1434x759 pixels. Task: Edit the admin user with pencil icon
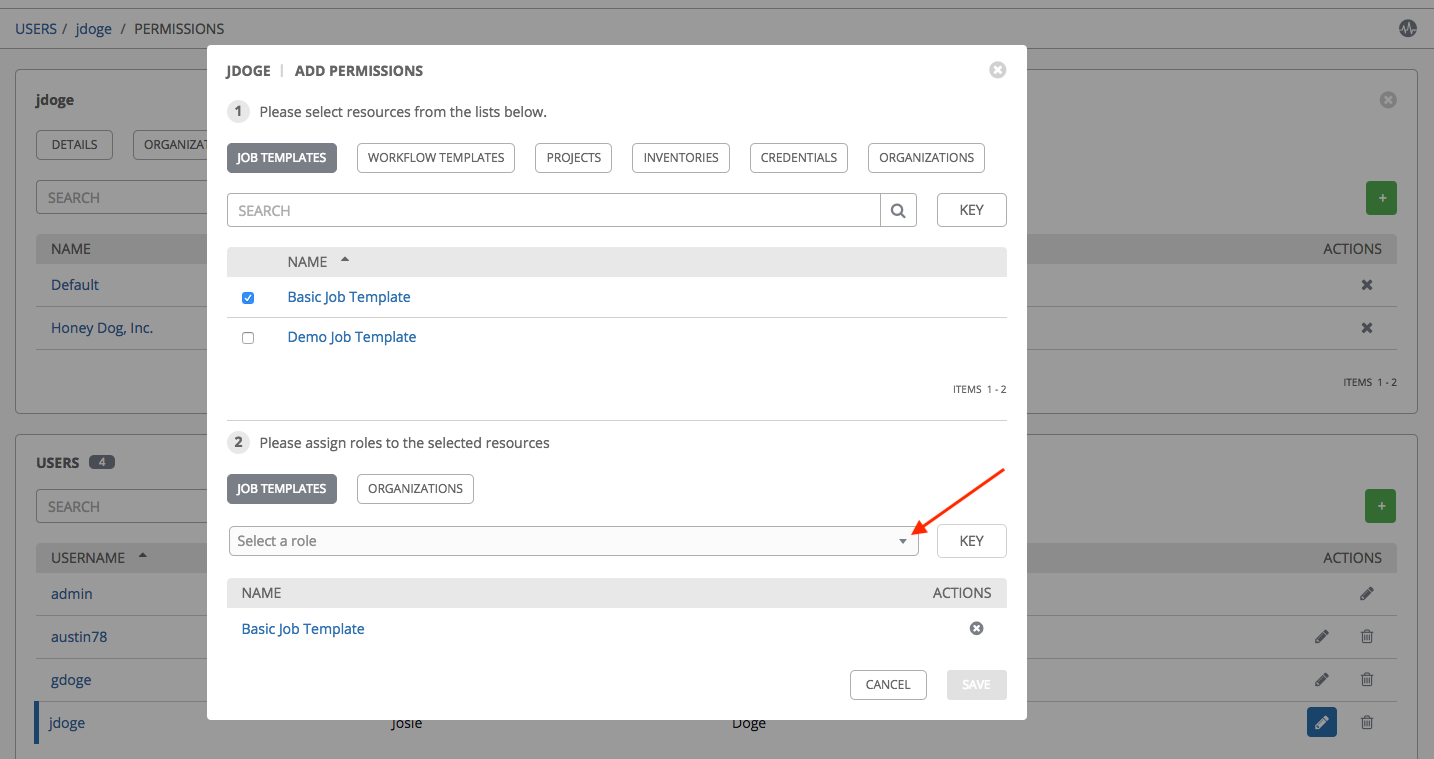coord(1367,594)
